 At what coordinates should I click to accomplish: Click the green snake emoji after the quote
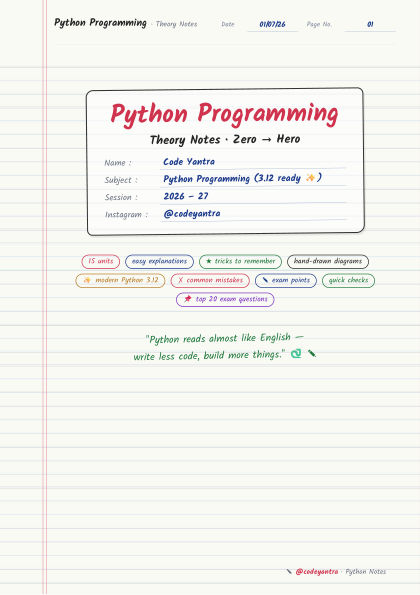[296, 354]
